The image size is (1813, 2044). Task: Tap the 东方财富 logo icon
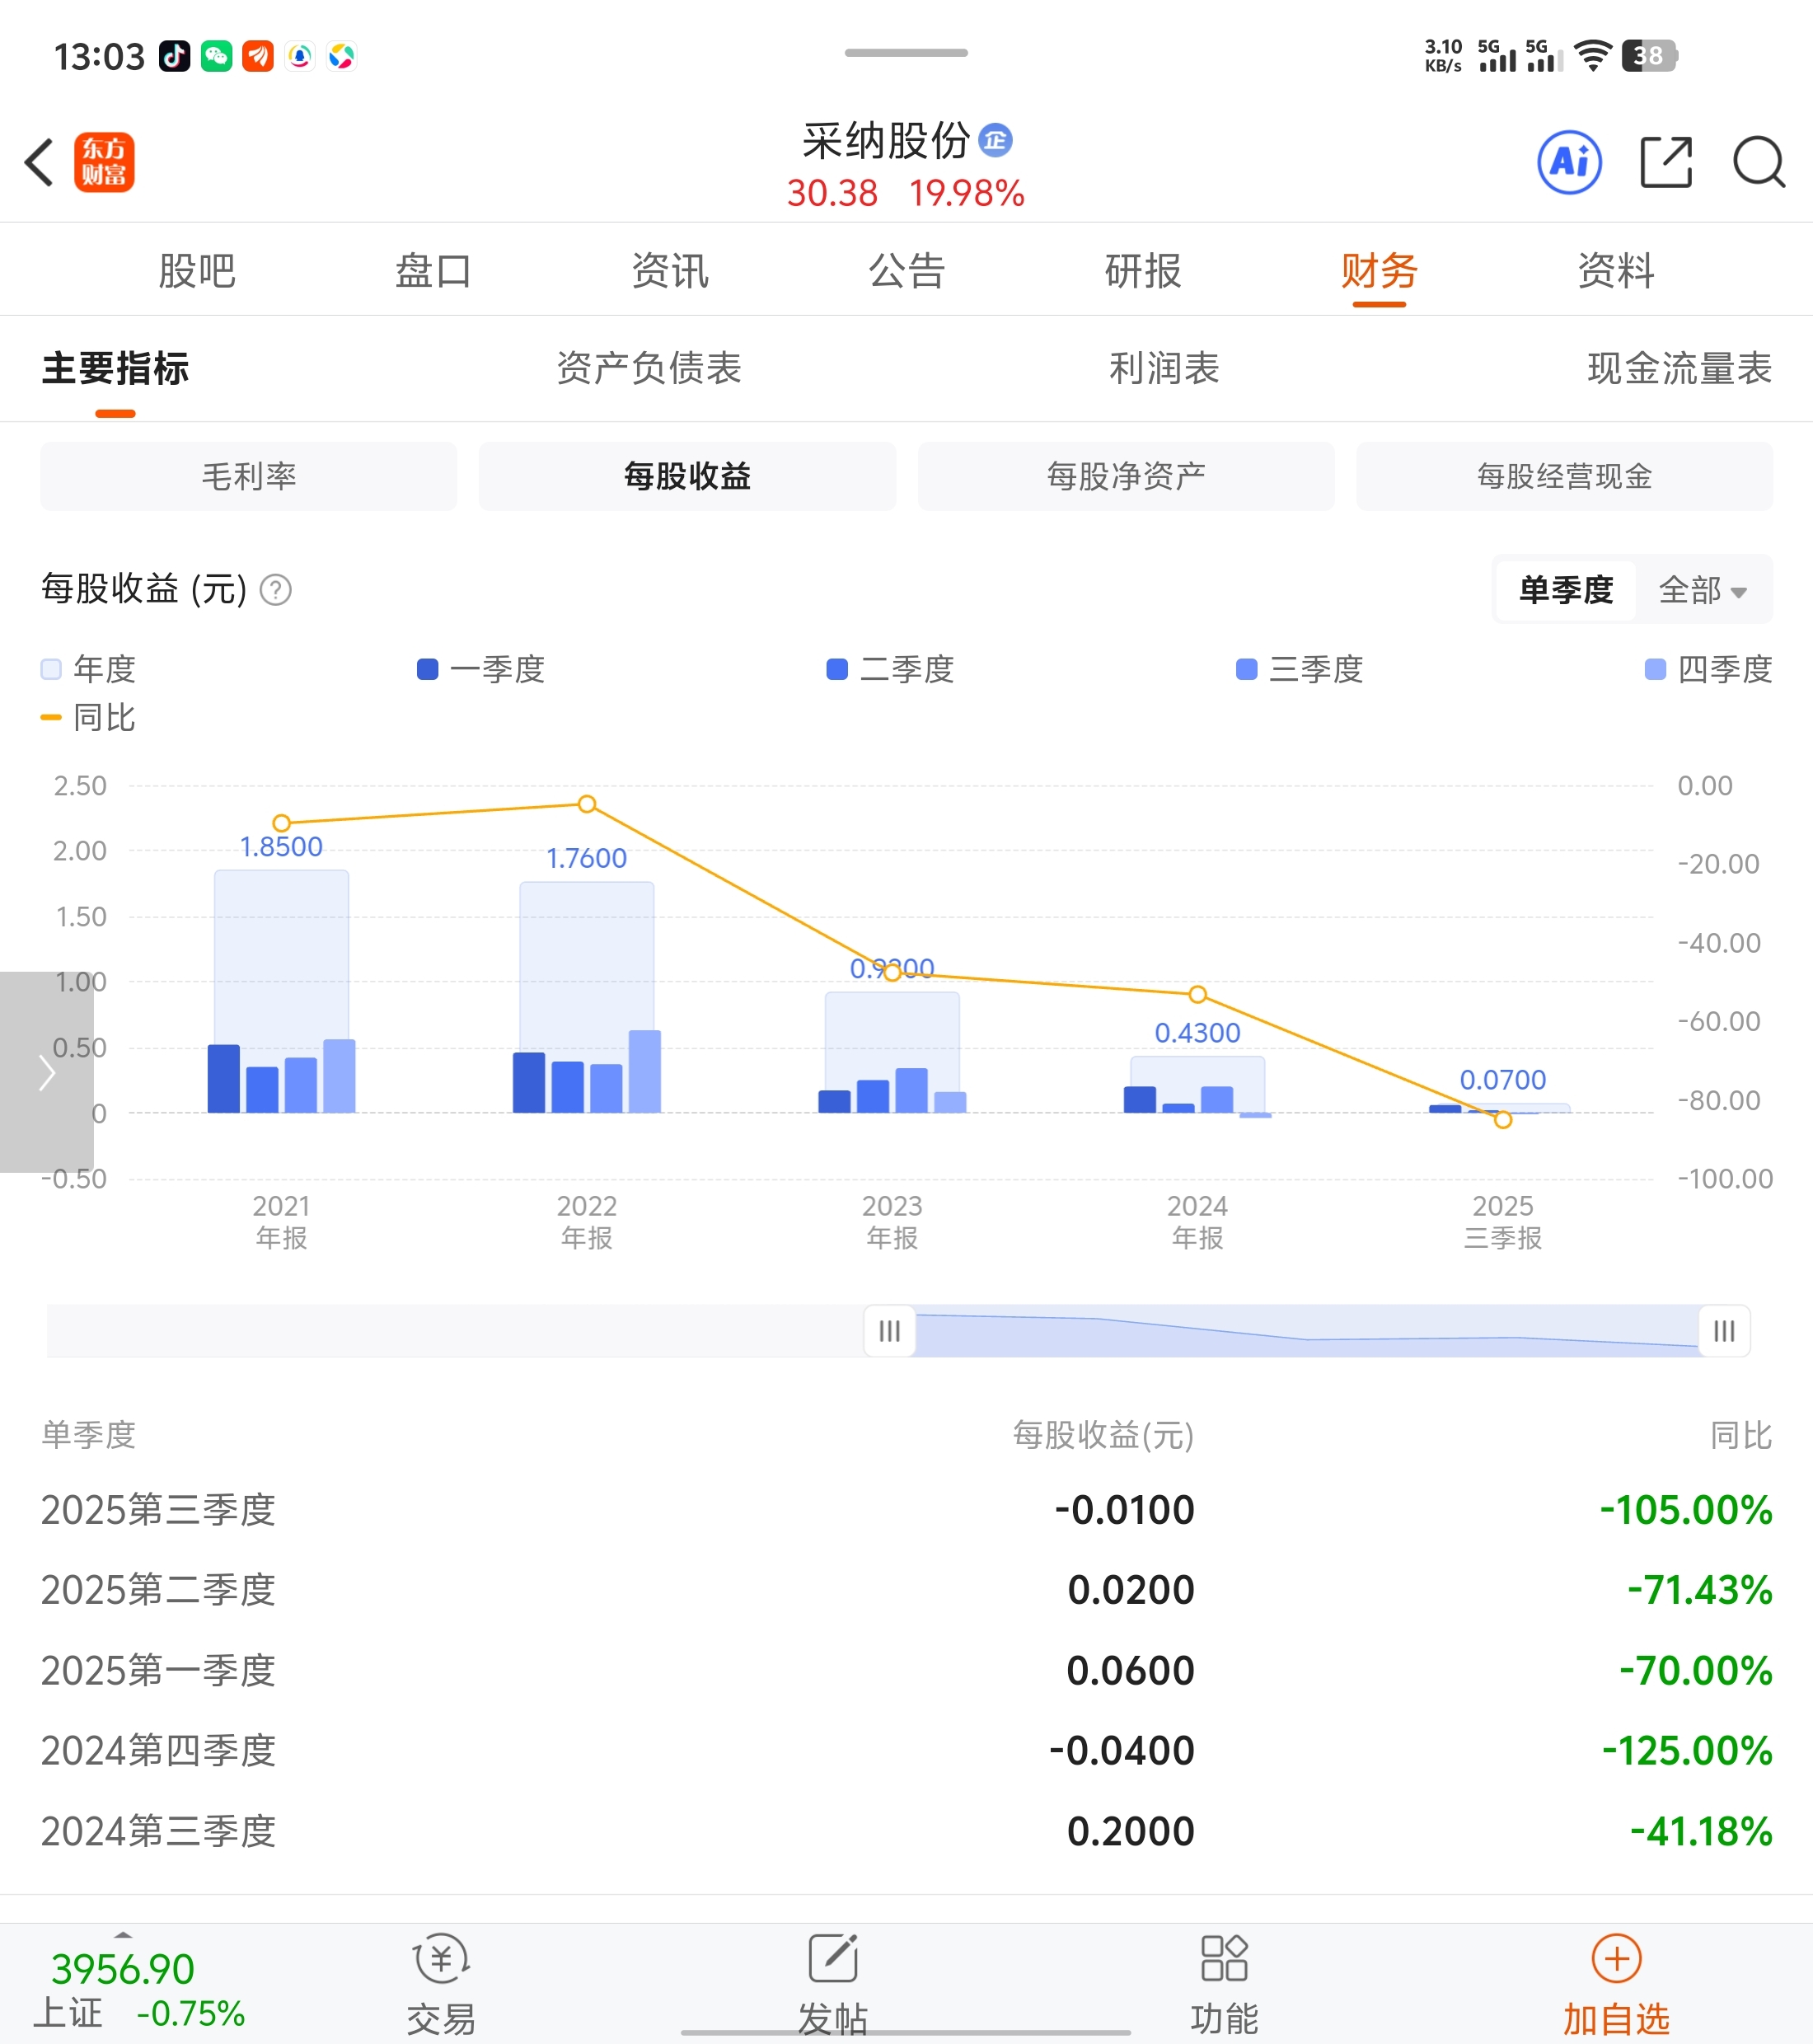pos(104,162)
